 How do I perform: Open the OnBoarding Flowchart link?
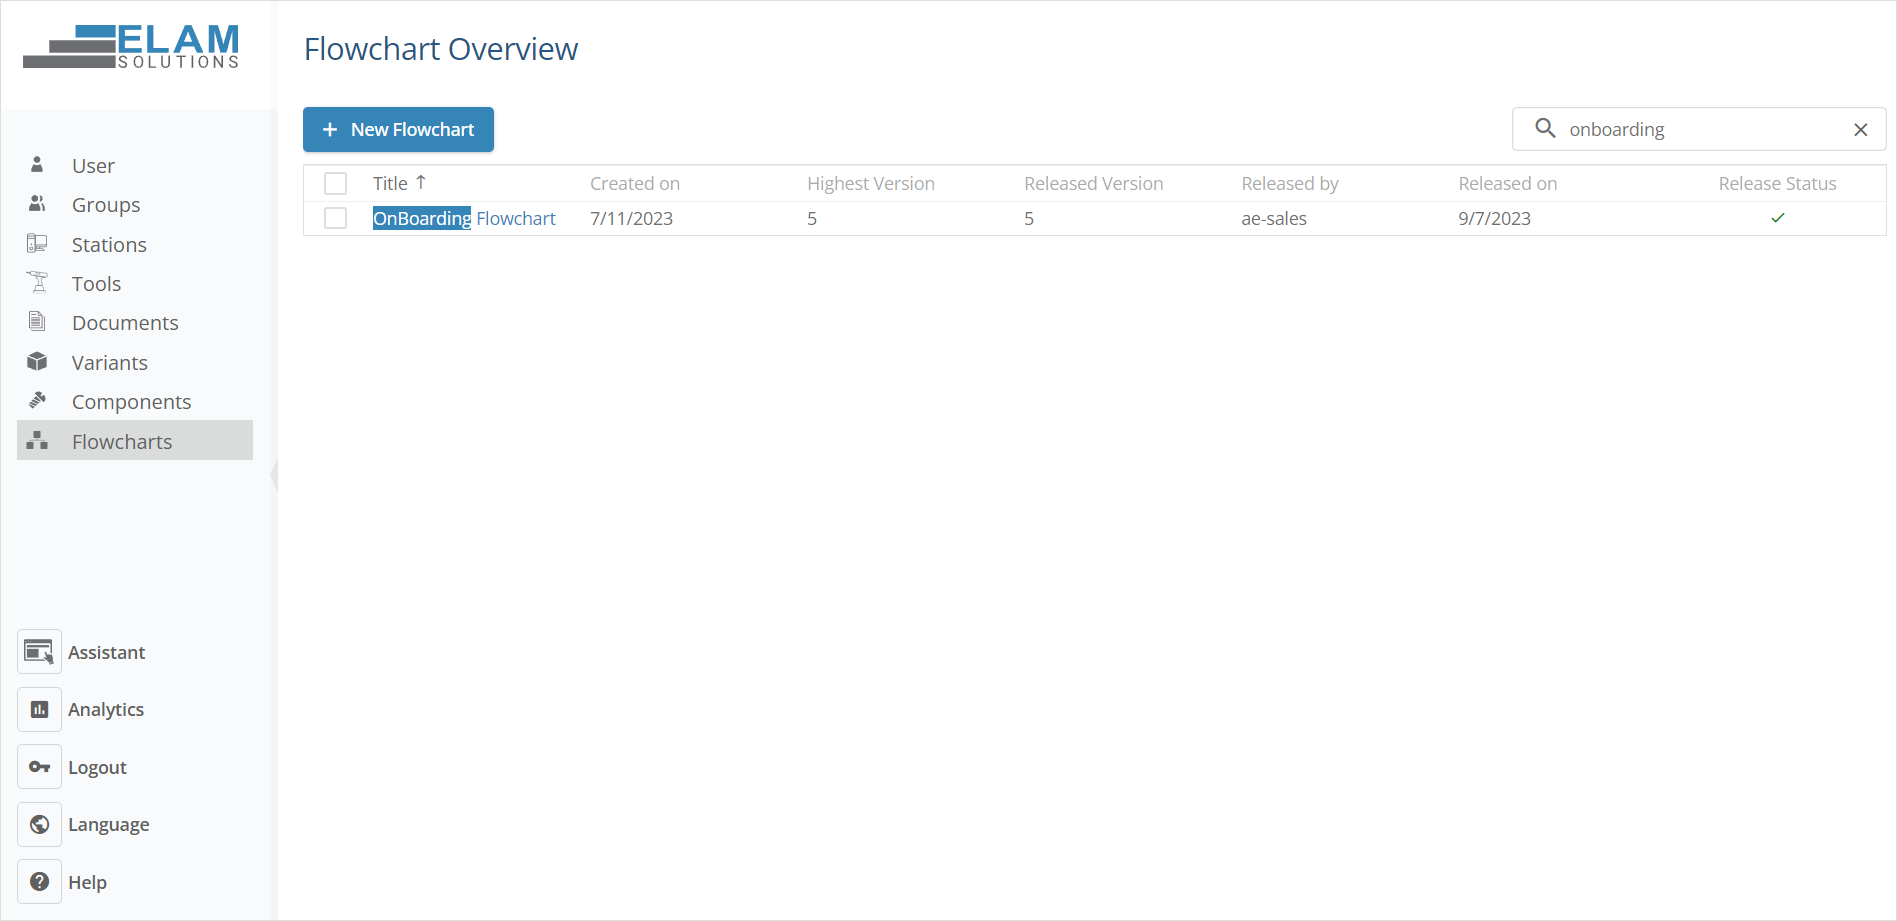coord(464,218)
